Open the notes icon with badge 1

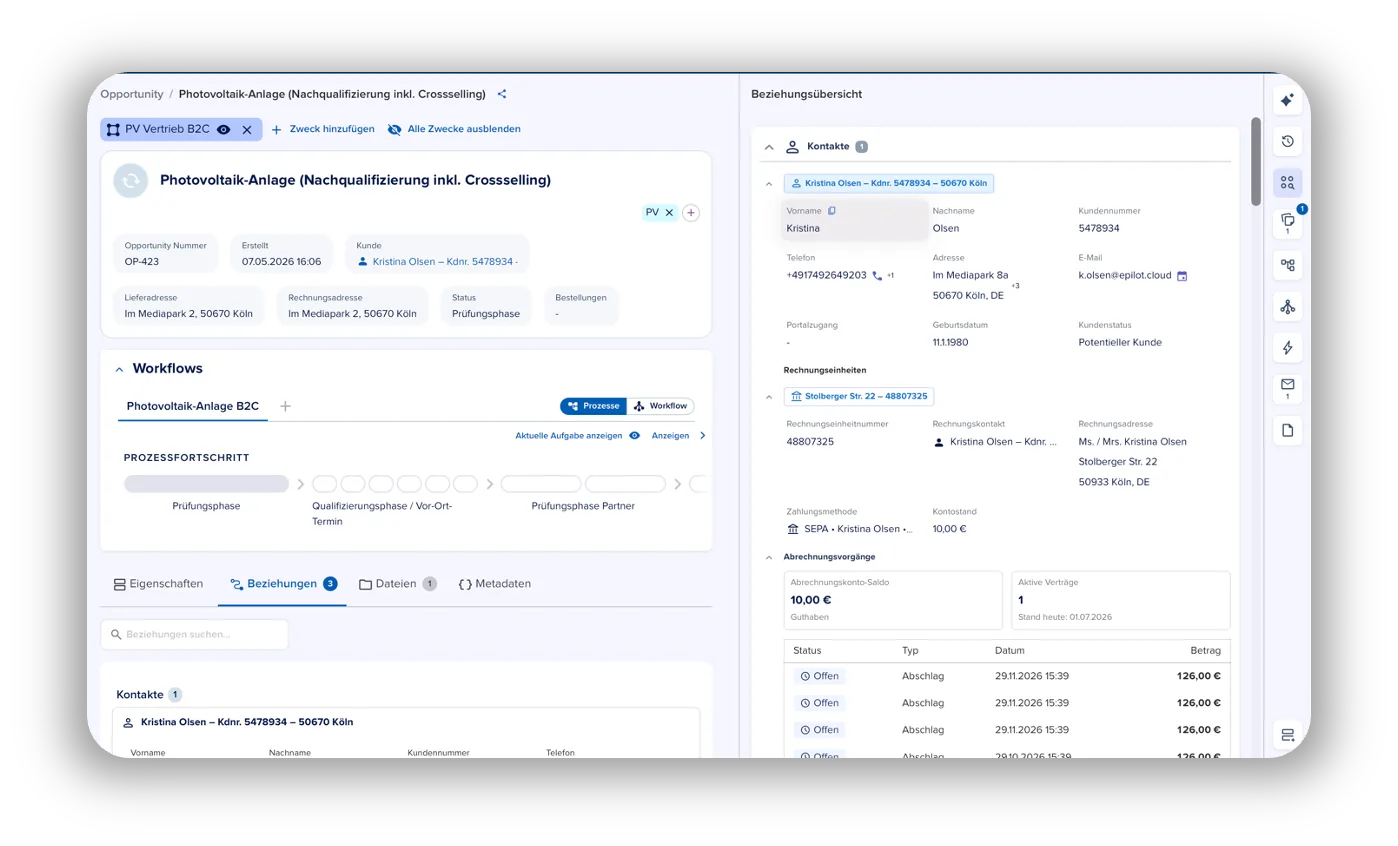coord(1287,223)
